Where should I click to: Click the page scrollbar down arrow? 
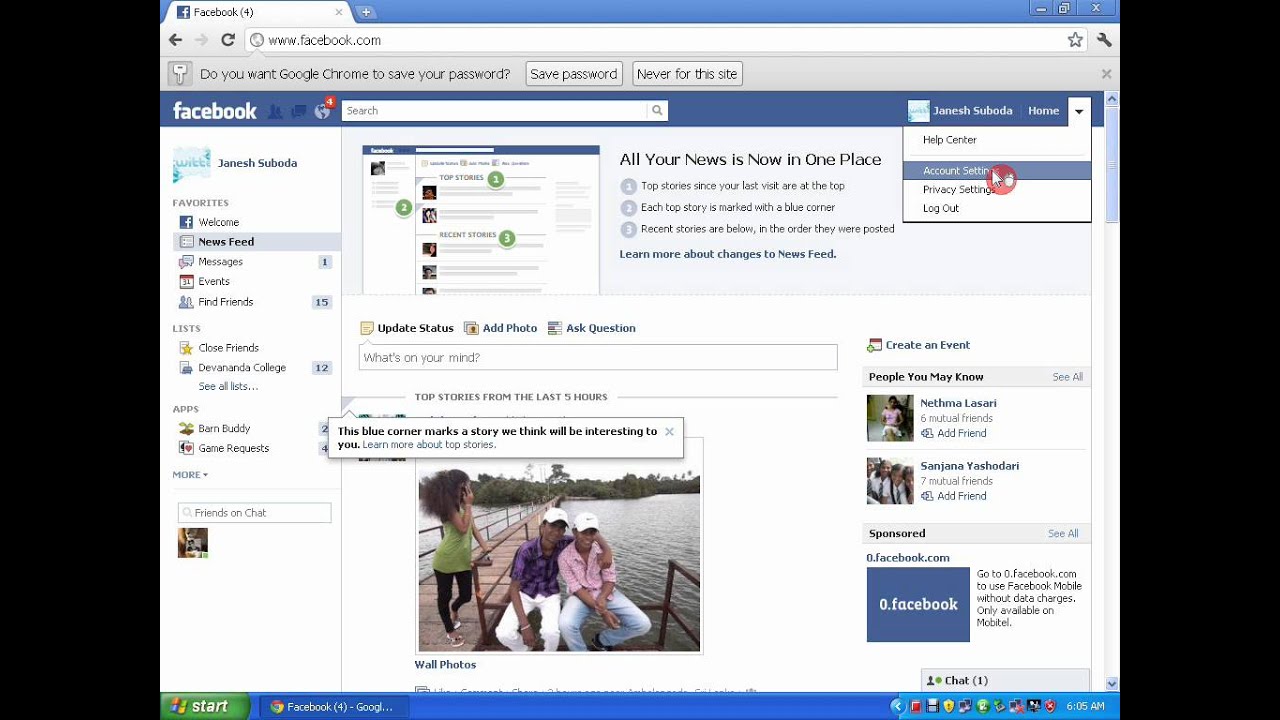pos(1112,684)
